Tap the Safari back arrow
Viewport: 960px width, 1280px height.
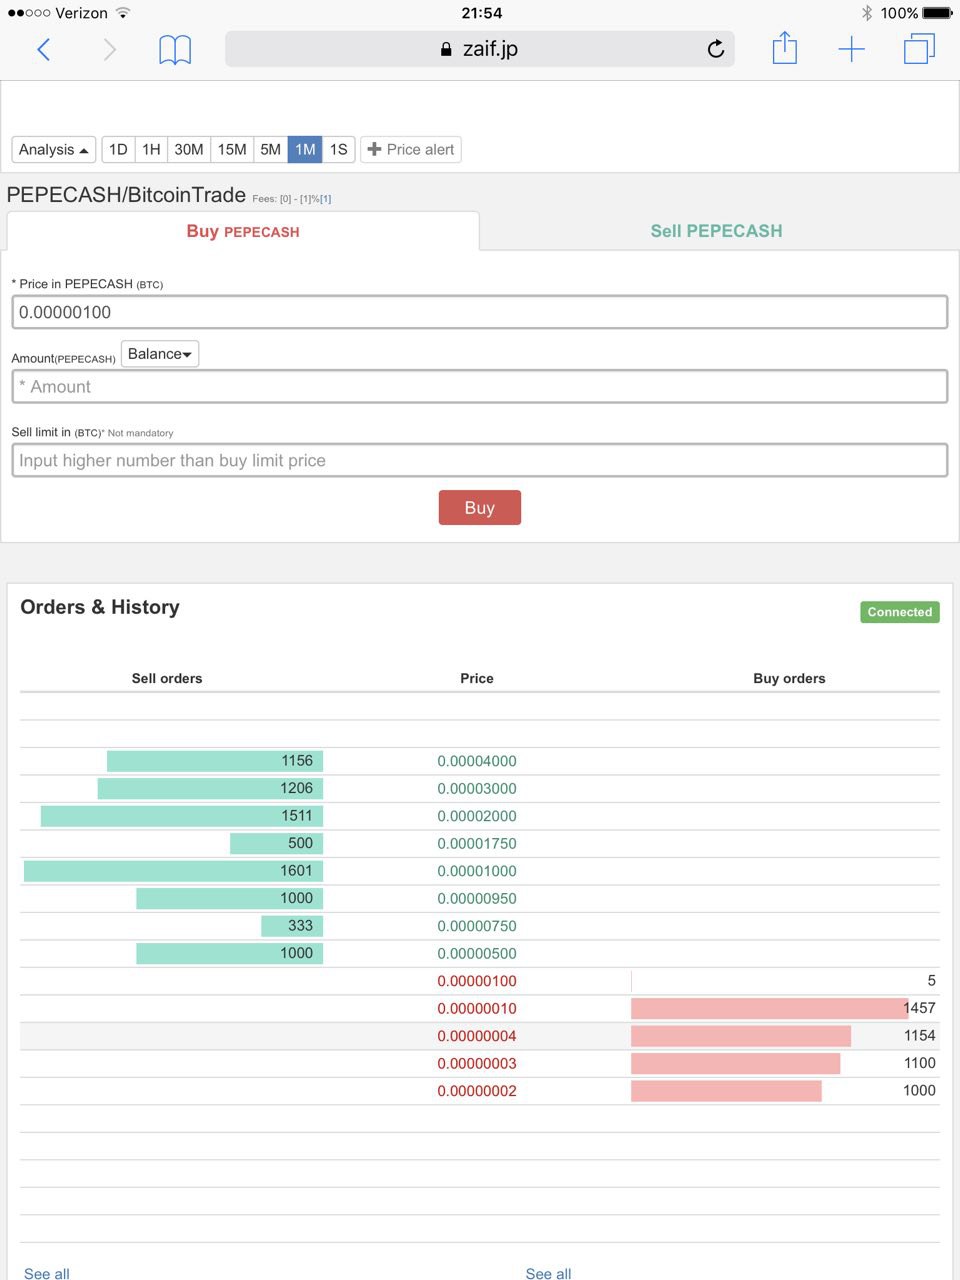[x=43, y=49]
